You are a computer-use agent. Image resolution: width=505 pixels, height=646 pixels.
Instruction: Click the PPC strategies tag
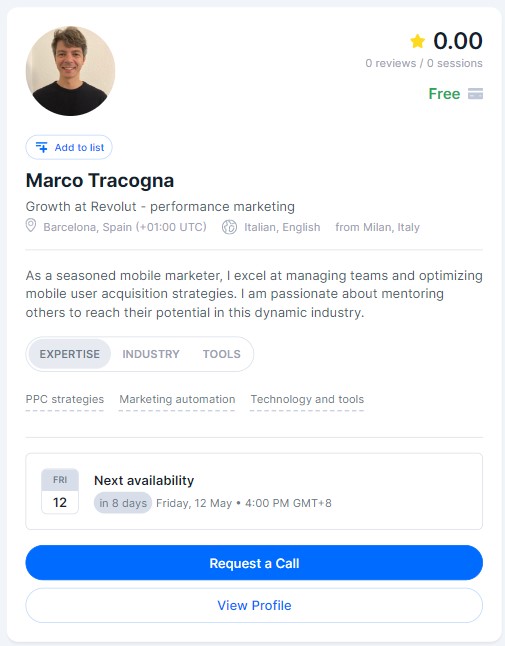65,399
